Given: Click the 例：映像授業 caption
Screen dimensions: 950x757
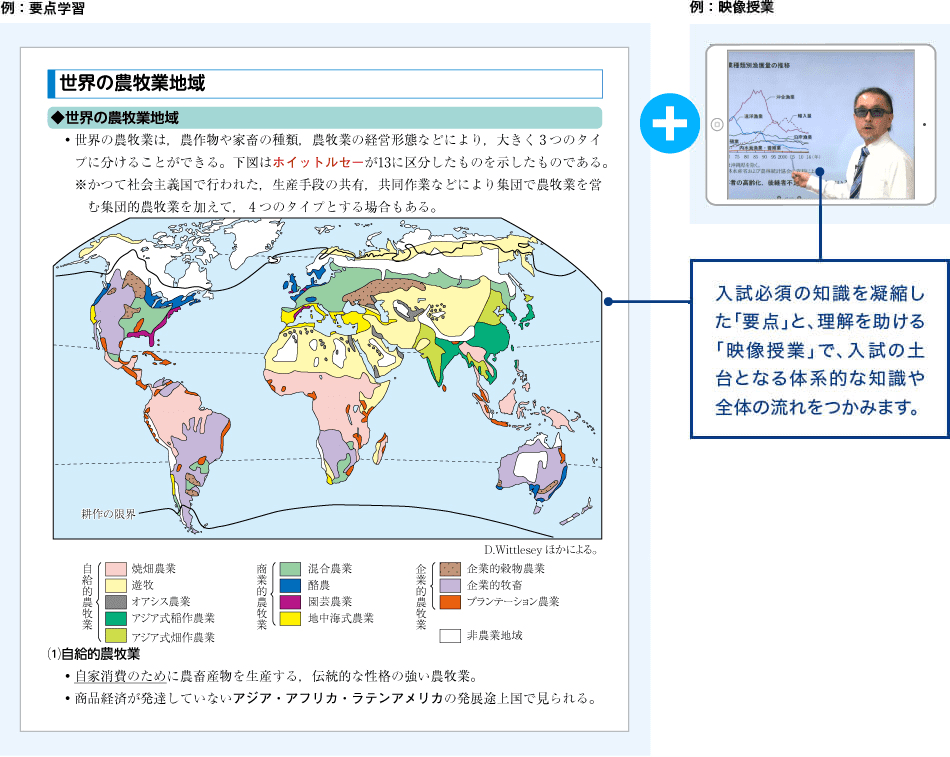Looking at the screenshot, I should [731, 7].
